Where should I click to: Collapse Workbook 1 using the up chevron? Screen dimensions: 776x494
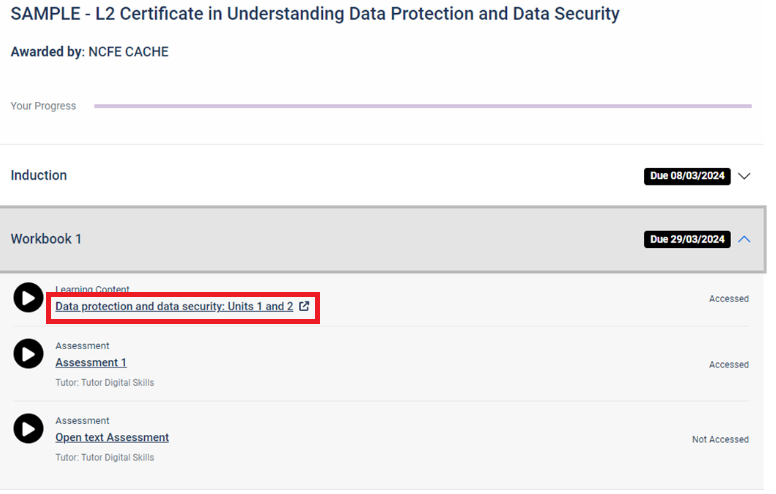pyautogui.click(x=744, y=240)
